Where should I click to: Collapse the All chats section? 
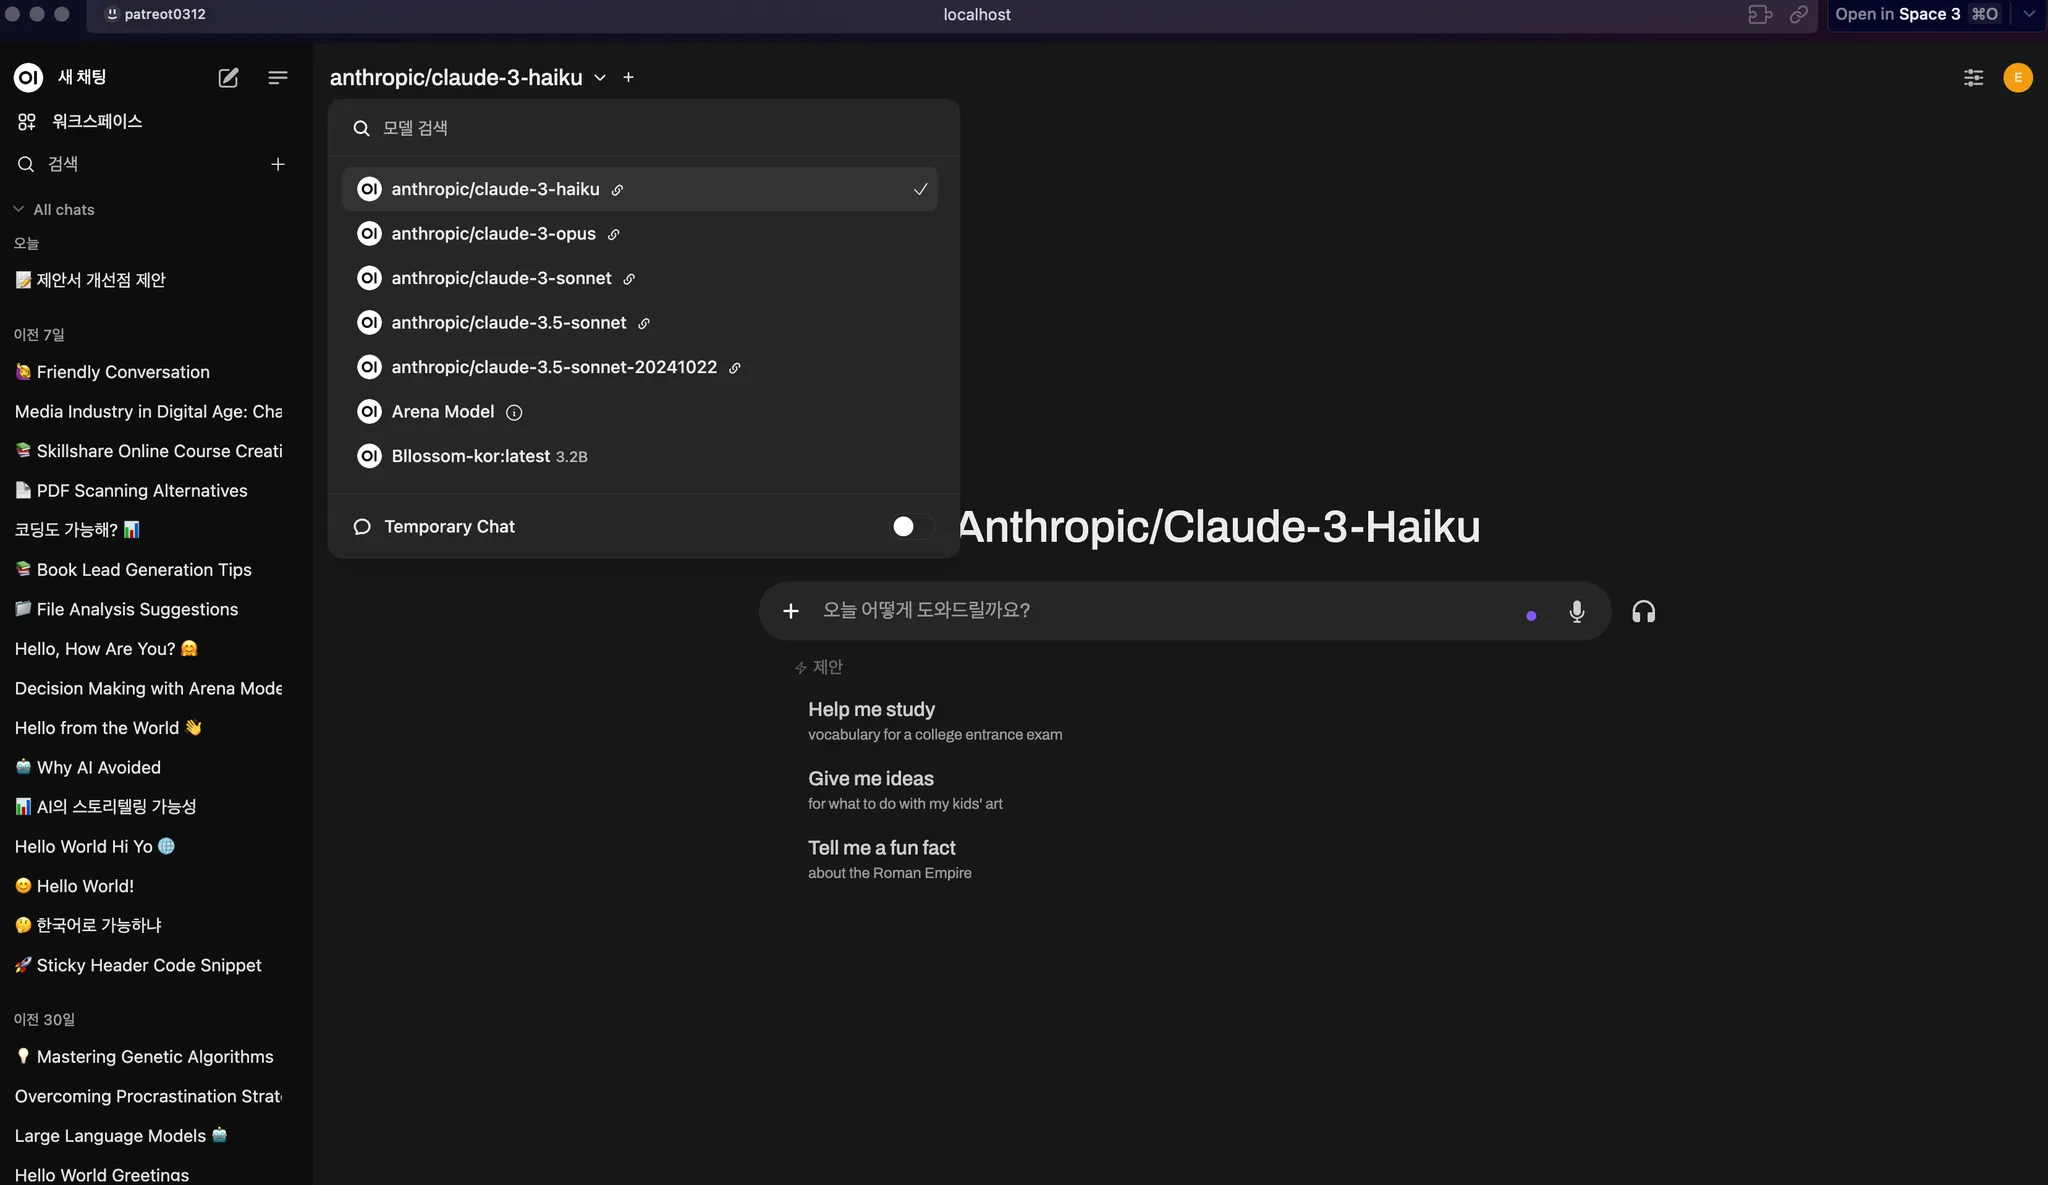coord(19,210)
